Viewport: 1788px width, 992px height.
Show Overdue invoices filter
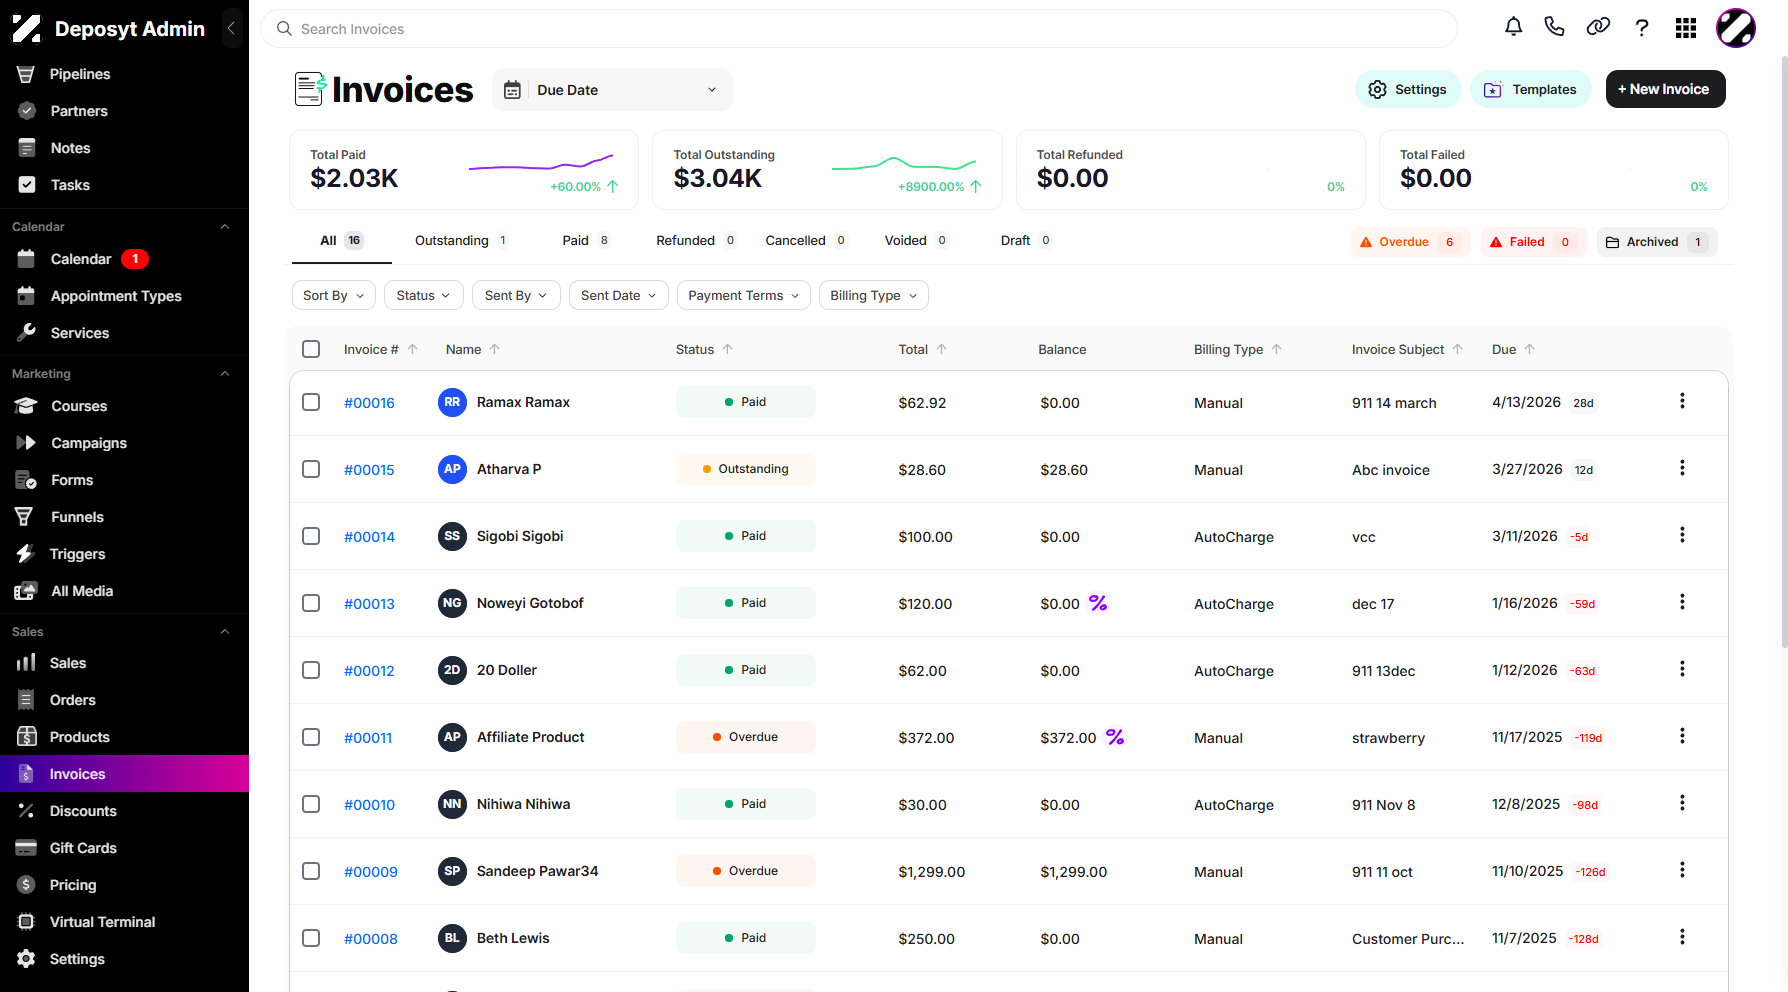coord(1410,242)
